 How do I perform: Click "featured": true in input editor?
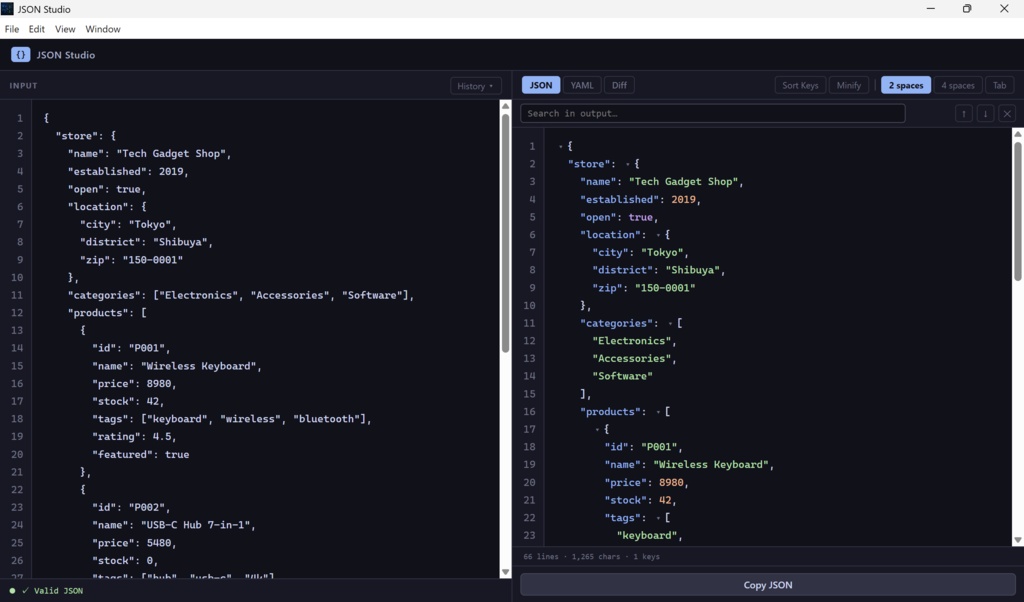tap(140, 454)
